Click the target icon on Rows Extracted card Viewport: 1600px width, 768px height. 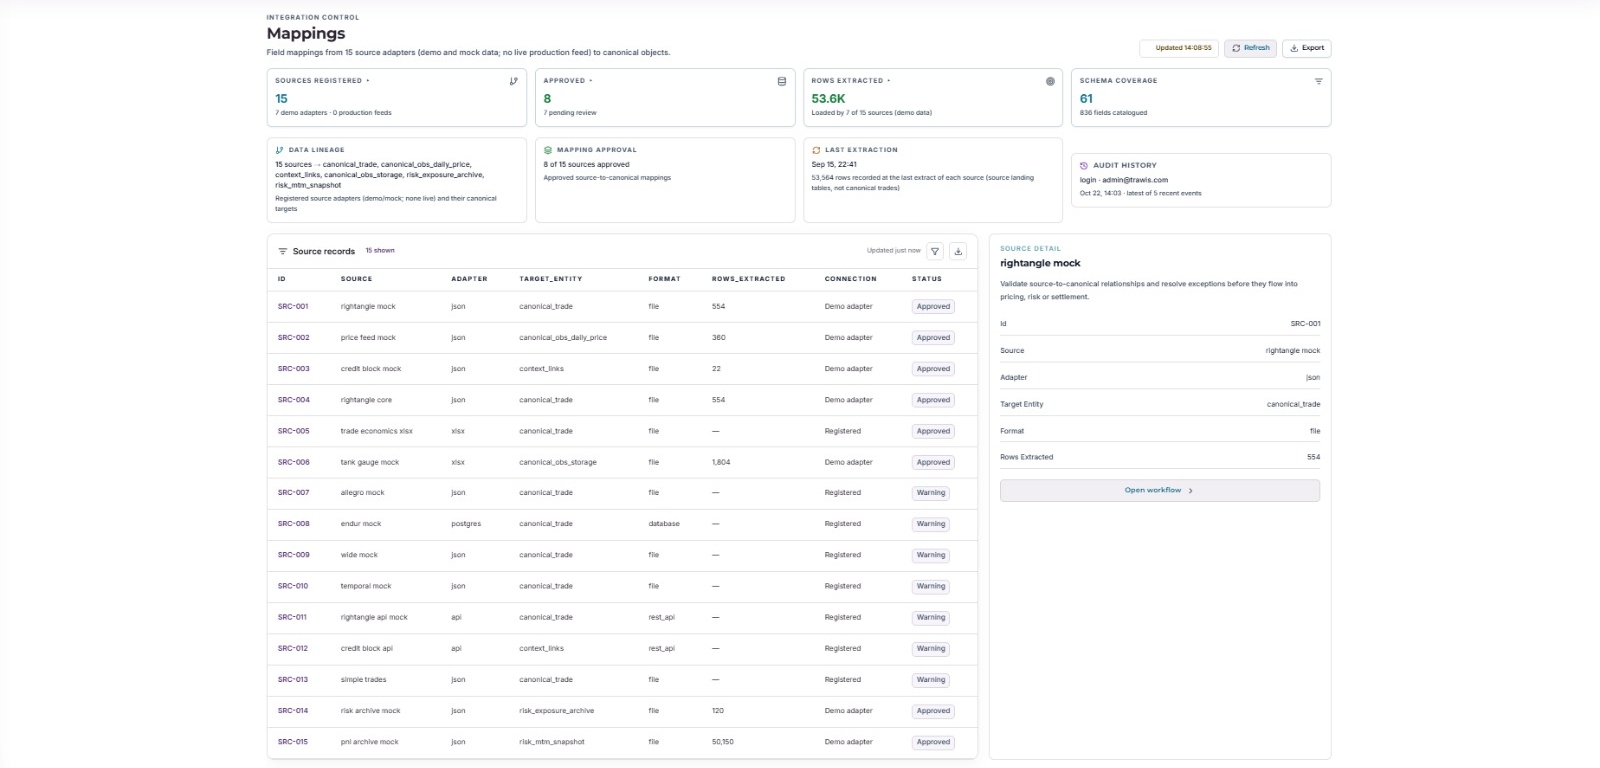1050,81
